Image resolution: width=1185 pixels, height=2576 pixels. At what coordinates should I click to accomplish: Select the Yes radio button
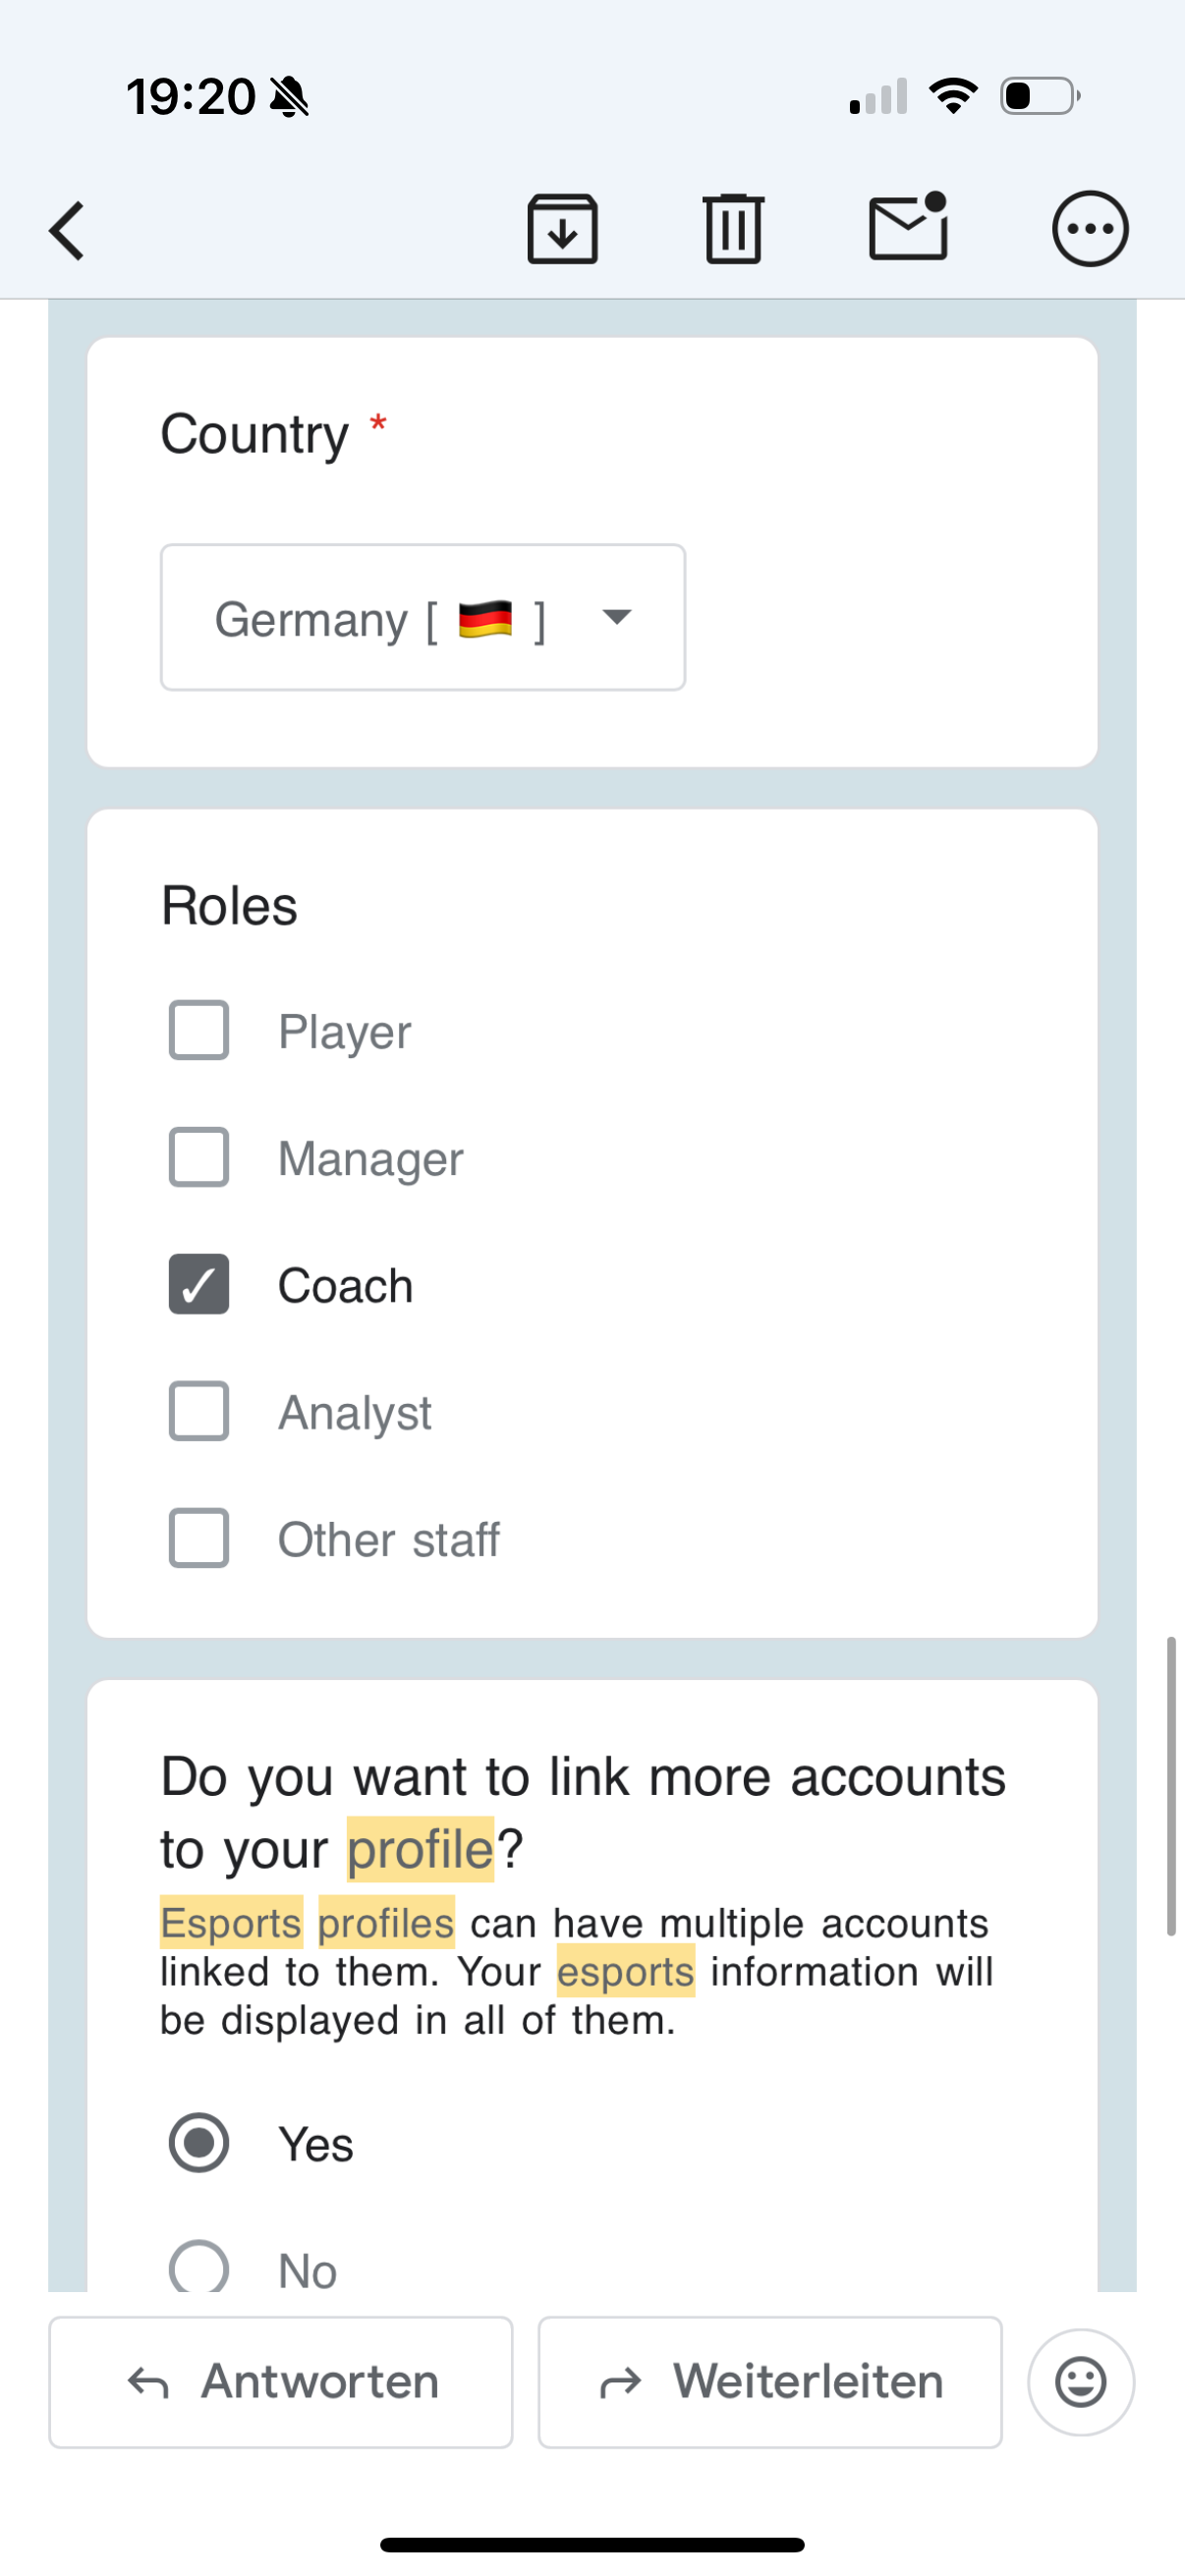[199, 2143]
